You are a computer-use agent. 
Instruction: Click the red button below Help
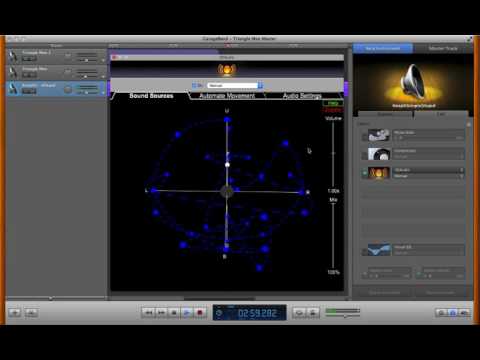click(333, 110)
